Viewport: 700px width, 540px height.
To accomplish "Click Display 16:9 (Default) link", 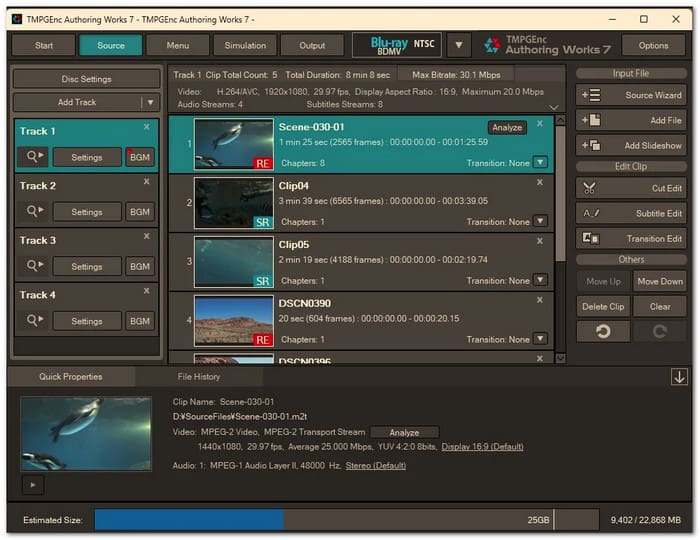I will [x=482, y=447].
